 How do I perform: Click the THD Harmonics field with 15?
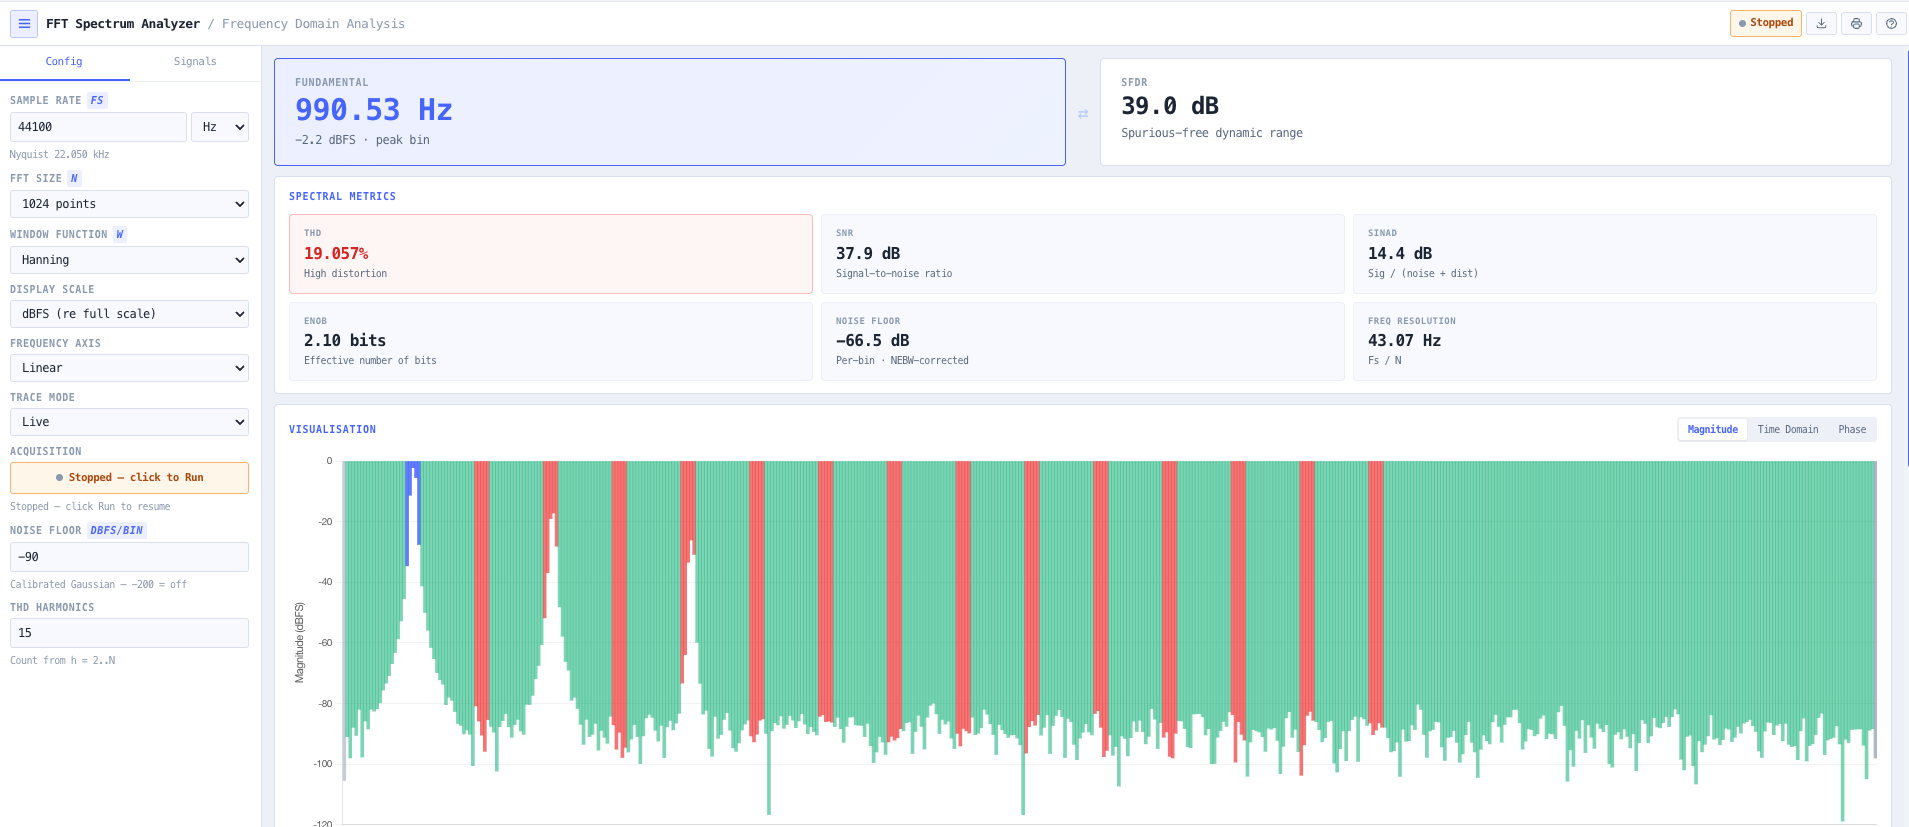tap(129, 633)
